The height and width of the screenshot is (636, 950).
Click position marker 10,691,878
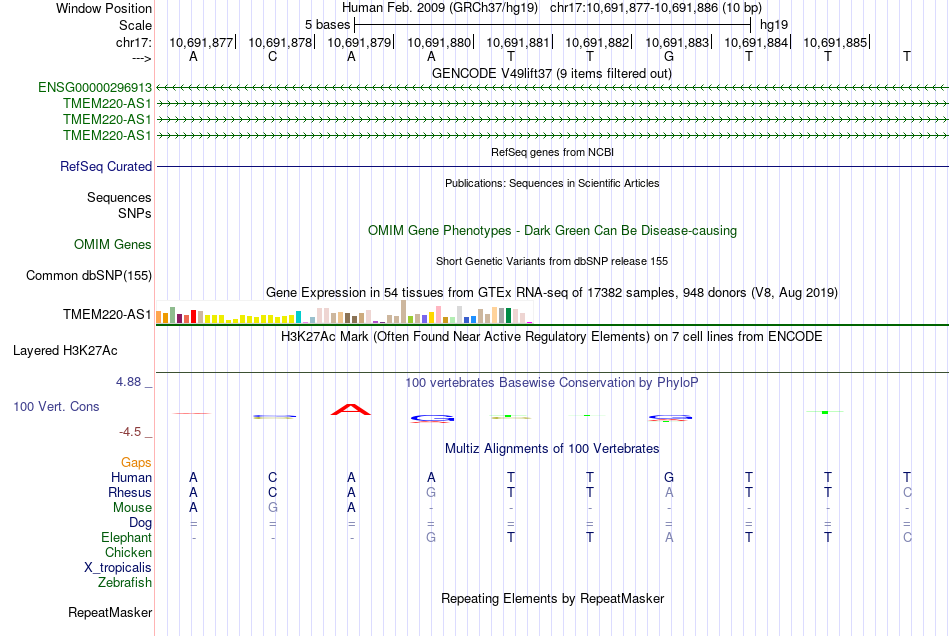281,42
